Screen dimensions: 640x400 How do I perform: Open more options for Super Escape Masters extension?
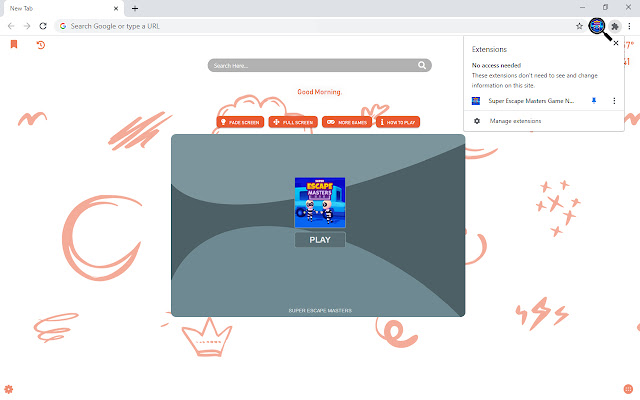click(614, 101)
